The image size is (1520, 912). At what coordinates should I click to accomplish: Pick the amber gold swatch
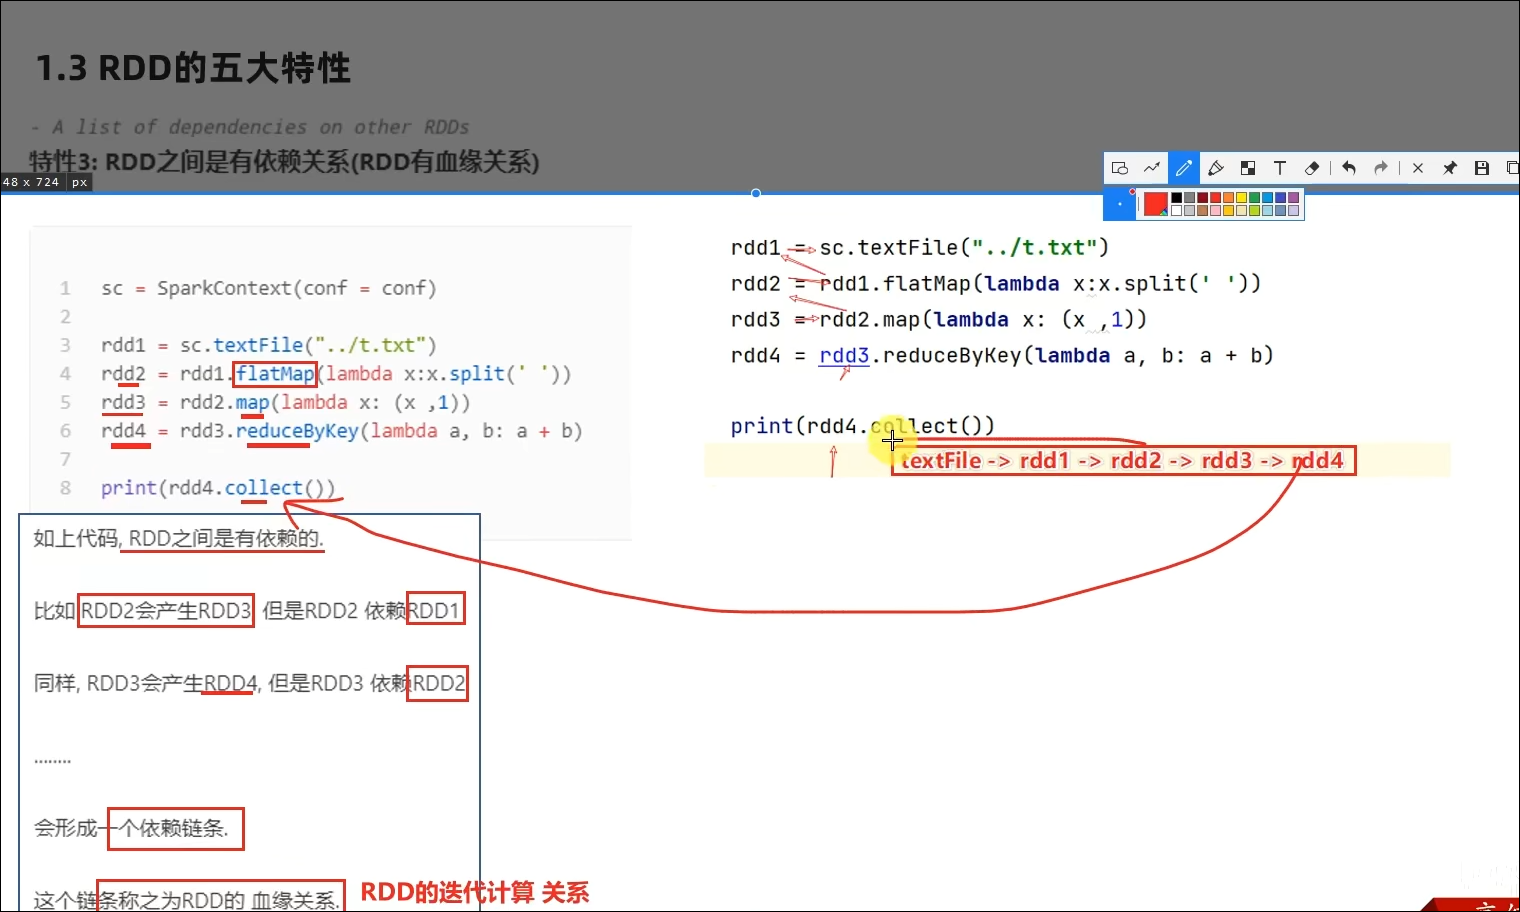click(1229, 211)
